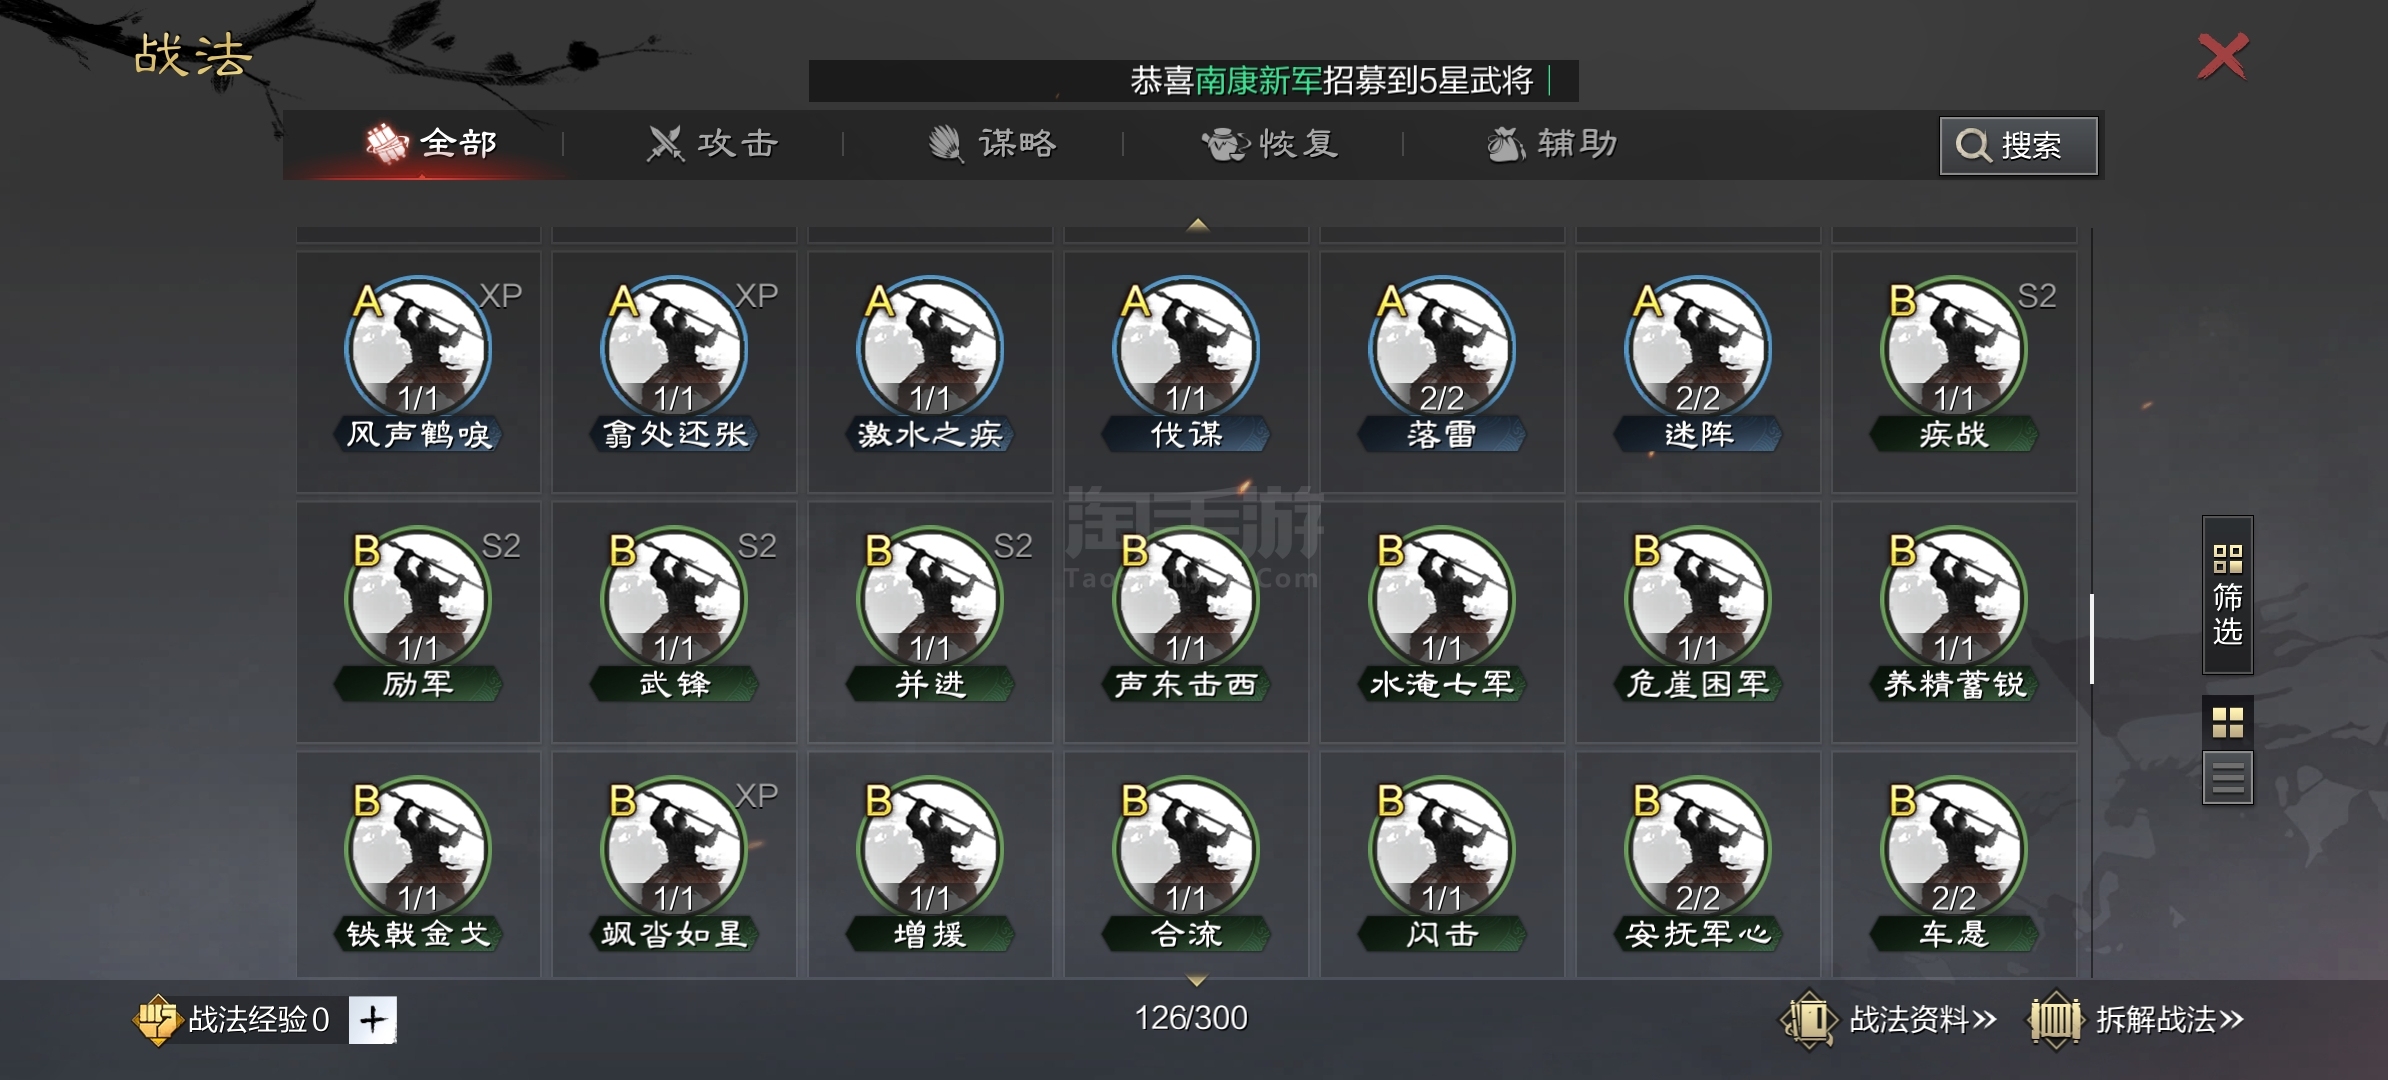The width and height of the screenshot is (2388, 1080).
Task: Click the down arrow below tactic grid
Action: pyautogui.click(x=1197, y=980)
